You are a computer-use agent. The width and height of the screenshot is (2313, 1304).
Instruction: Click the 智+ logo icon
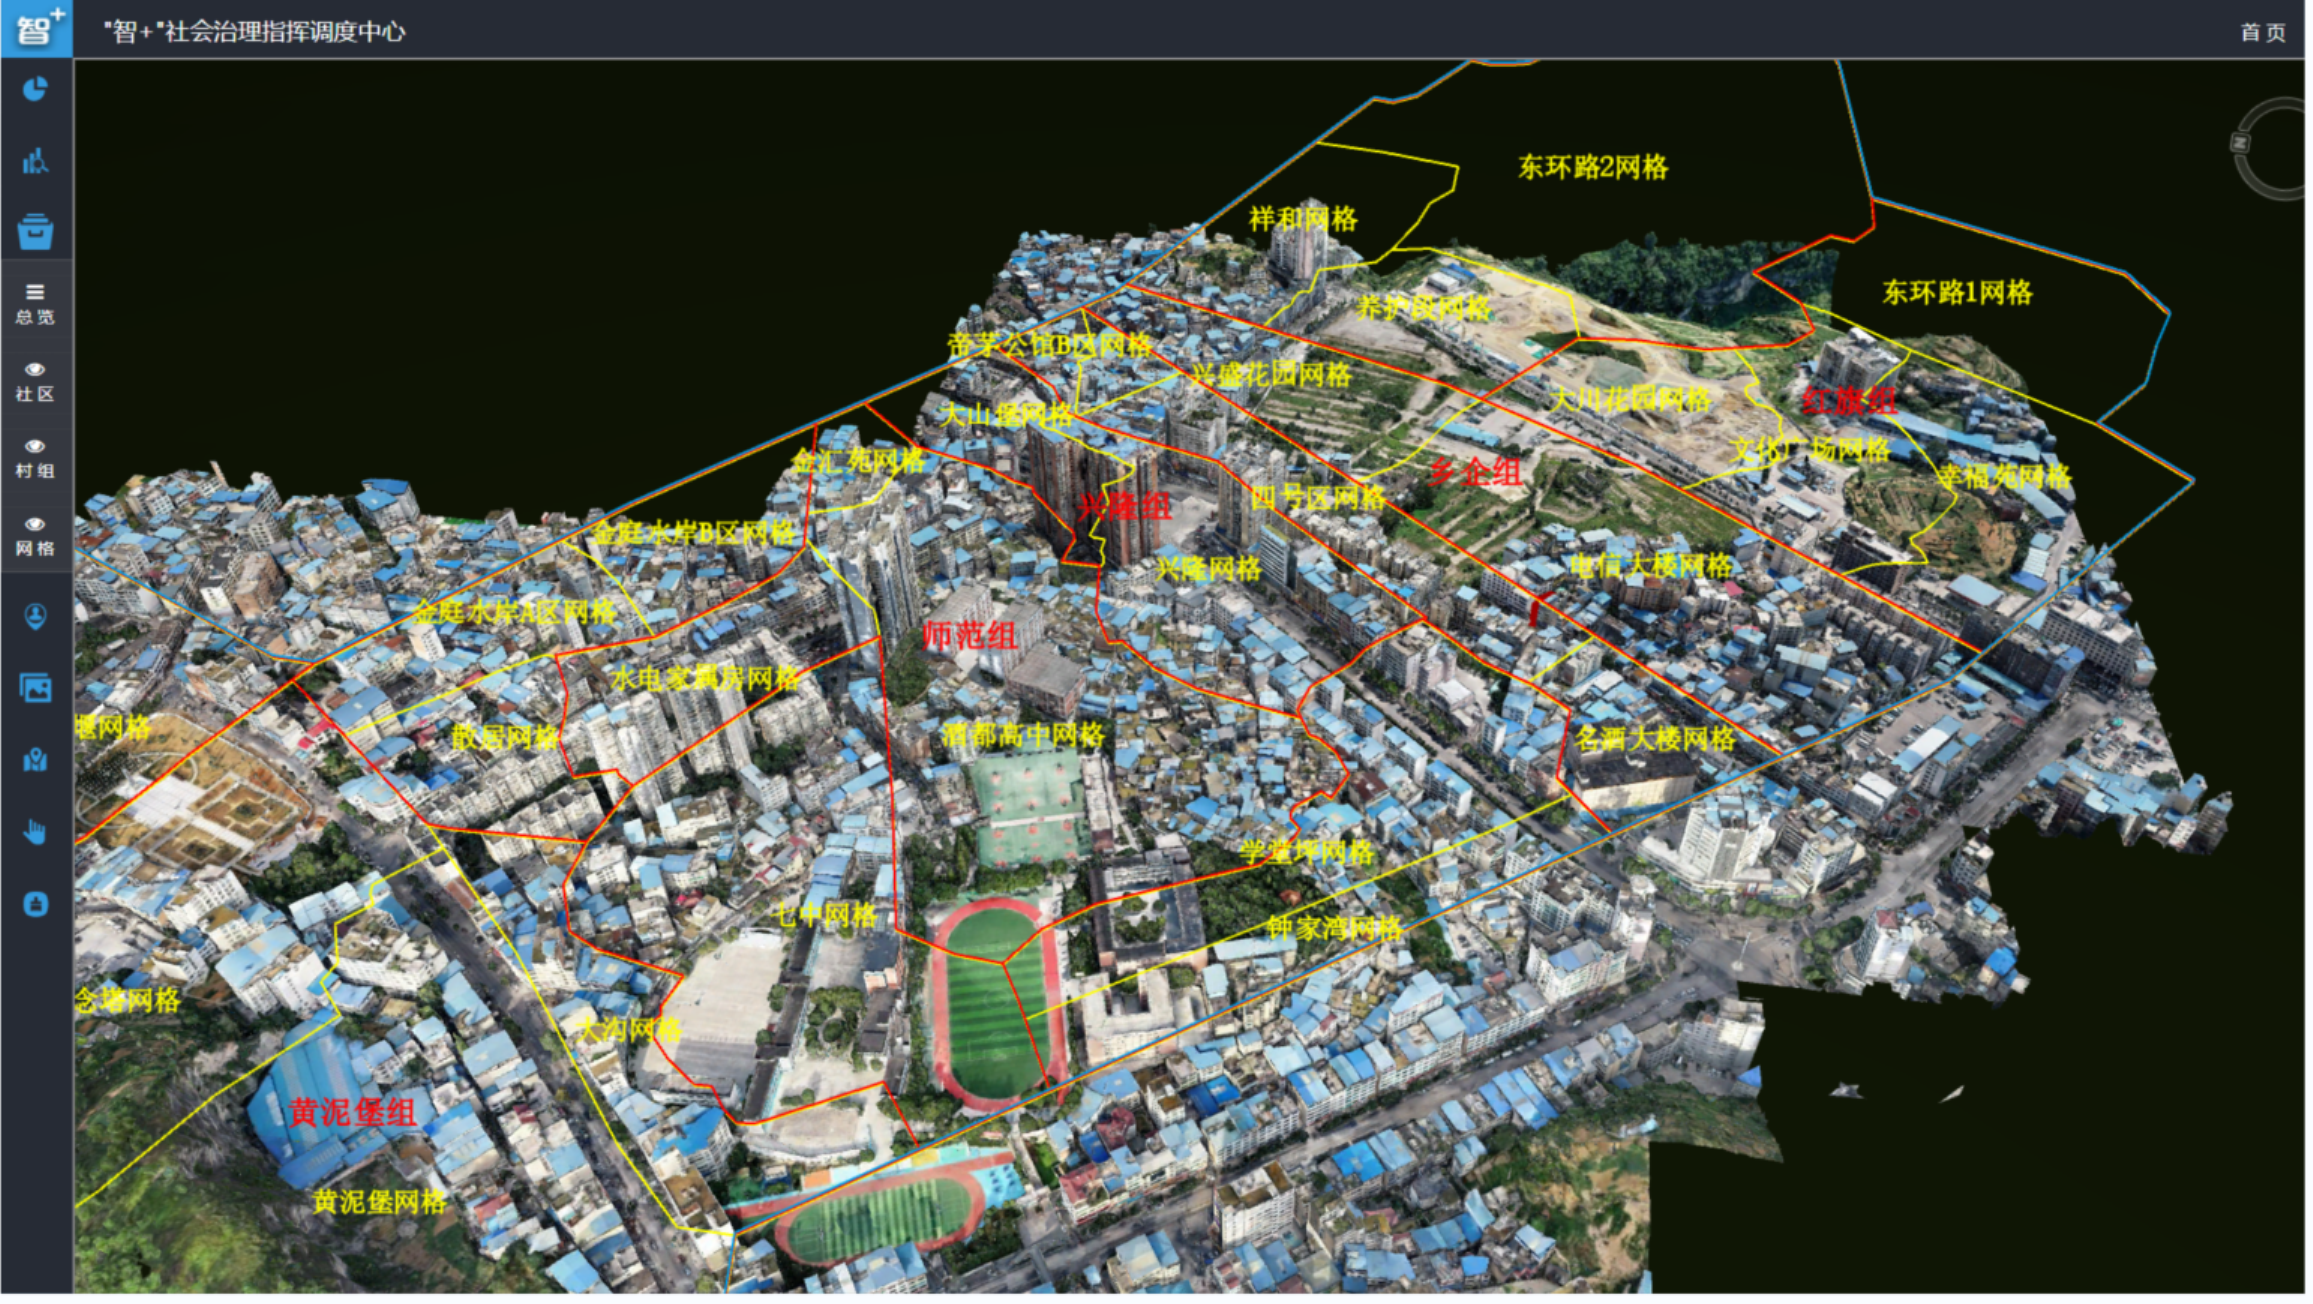point(36,28)
